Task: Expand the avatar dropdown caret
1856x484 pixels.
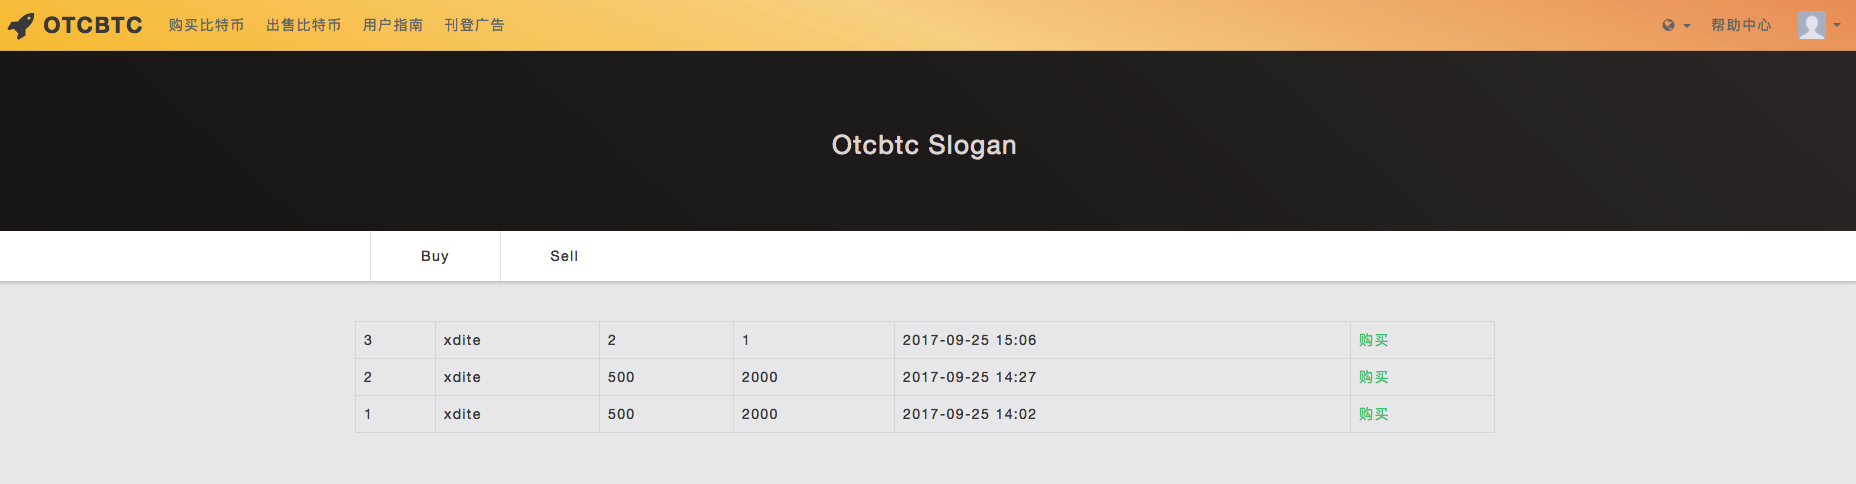Action: tap(1837, 25)
